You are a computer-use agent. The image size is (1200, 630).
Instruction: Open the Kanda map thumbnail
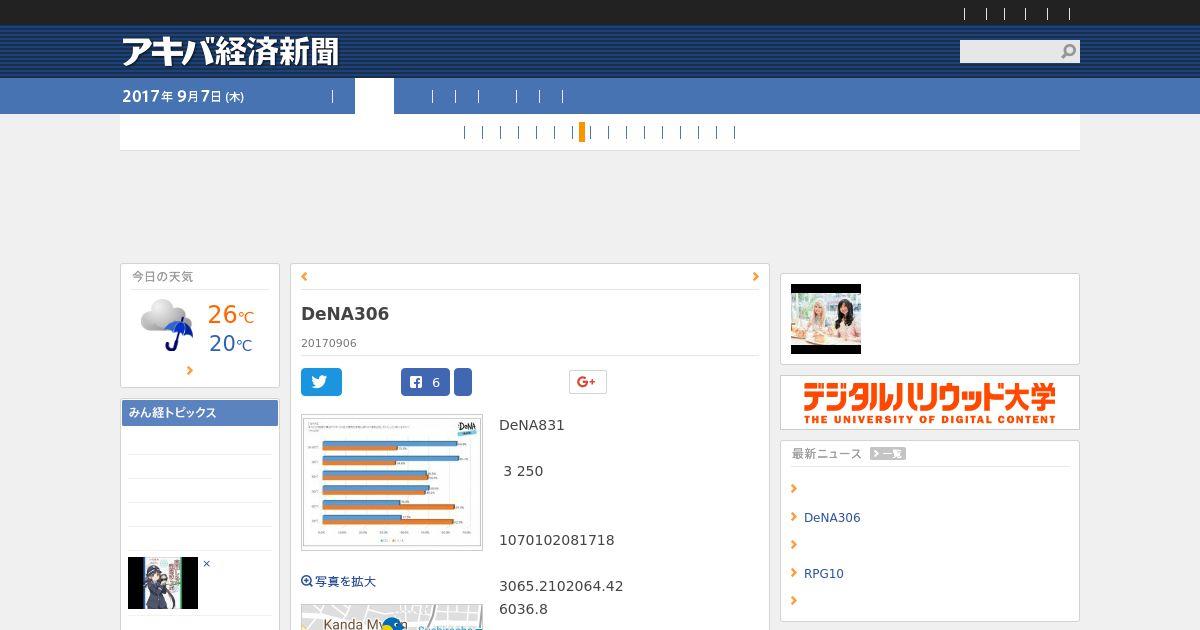pos(392,617)
